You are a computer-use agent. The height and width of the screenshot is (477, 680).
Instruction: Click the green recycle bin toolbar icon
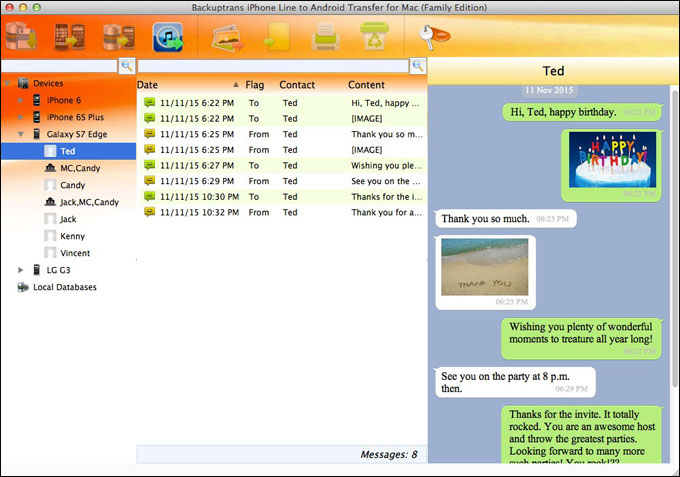click(x=374, y=37)
